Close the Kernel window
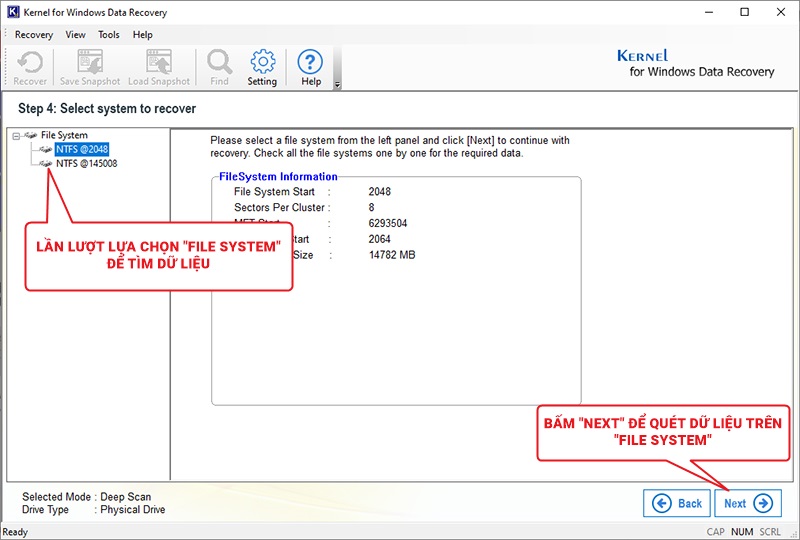 [781, 12]
